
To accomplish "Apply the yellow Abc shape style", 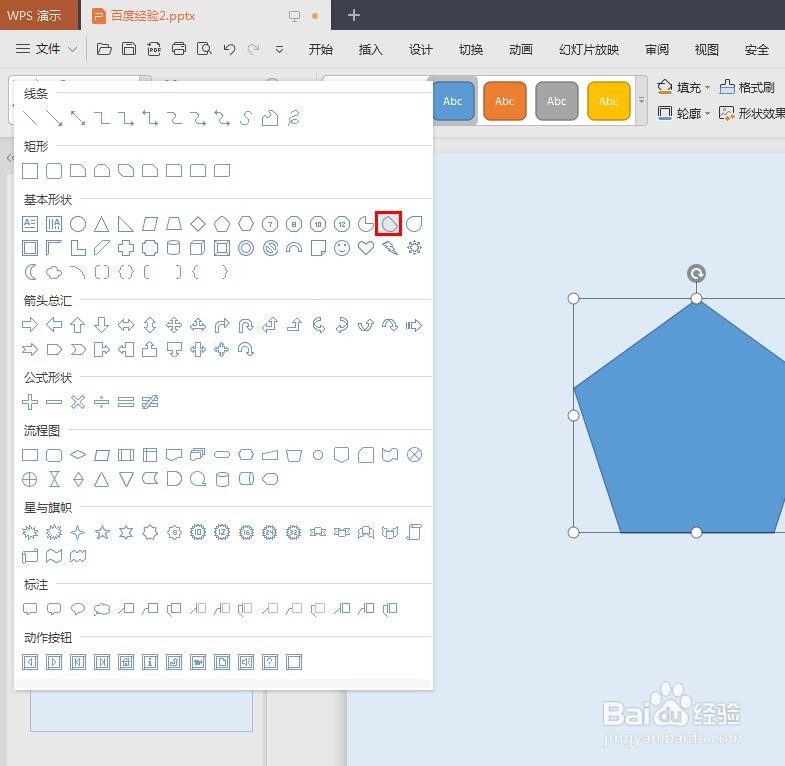I will [x=608, y=101].
